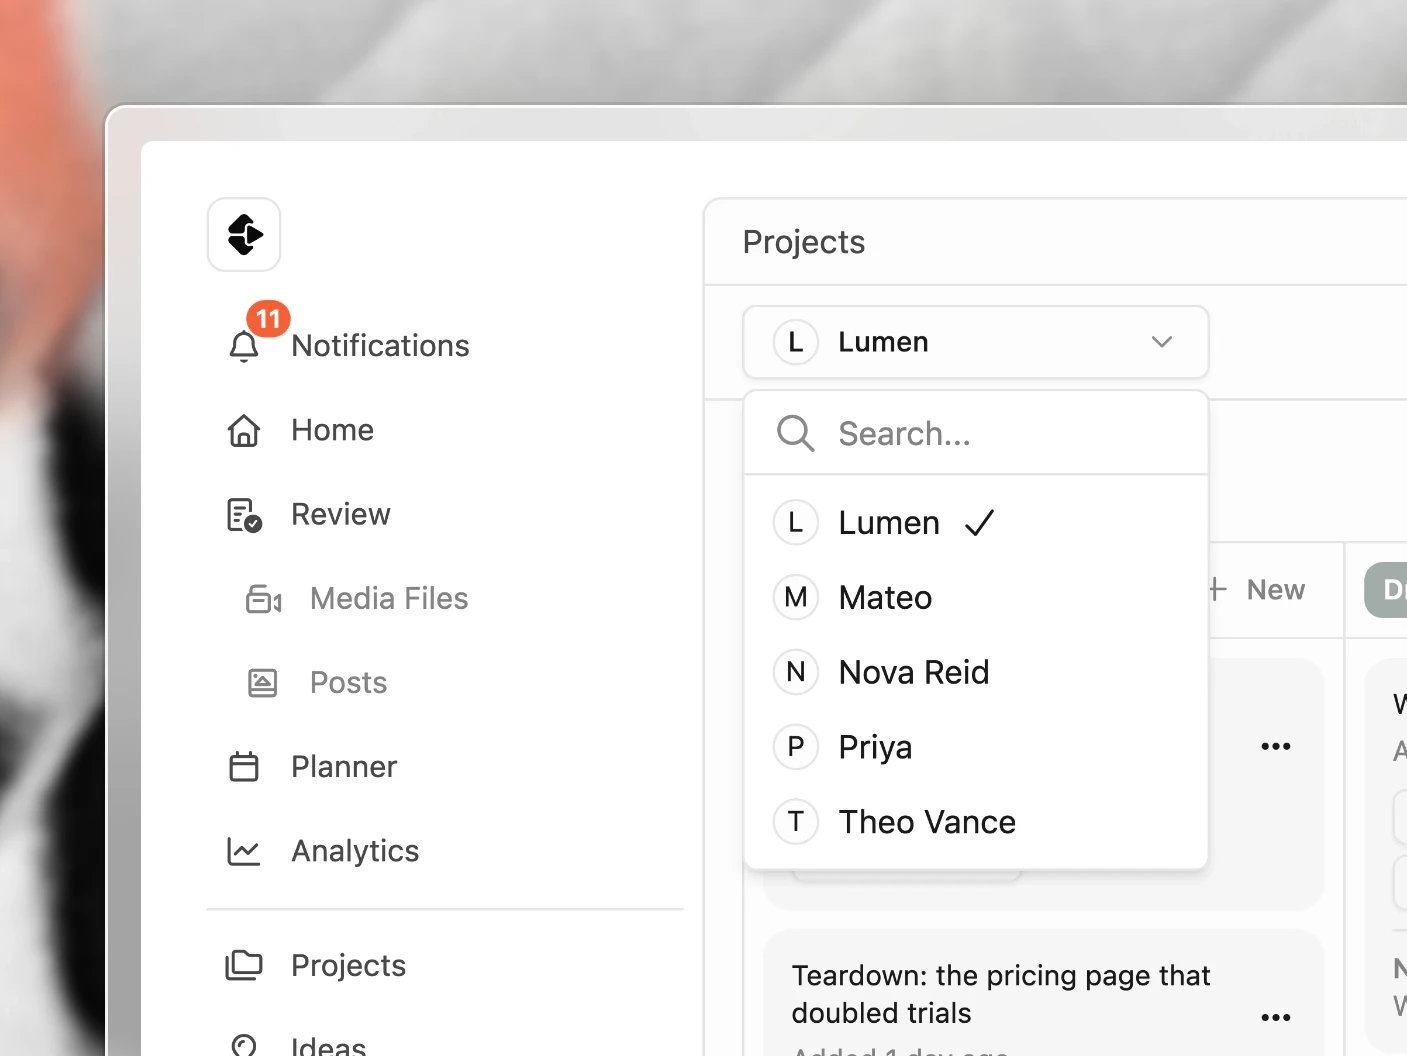Viewport: 1407px width, 1056px height.
Task: Click the P avatar beside Priya
Action: 796,748
